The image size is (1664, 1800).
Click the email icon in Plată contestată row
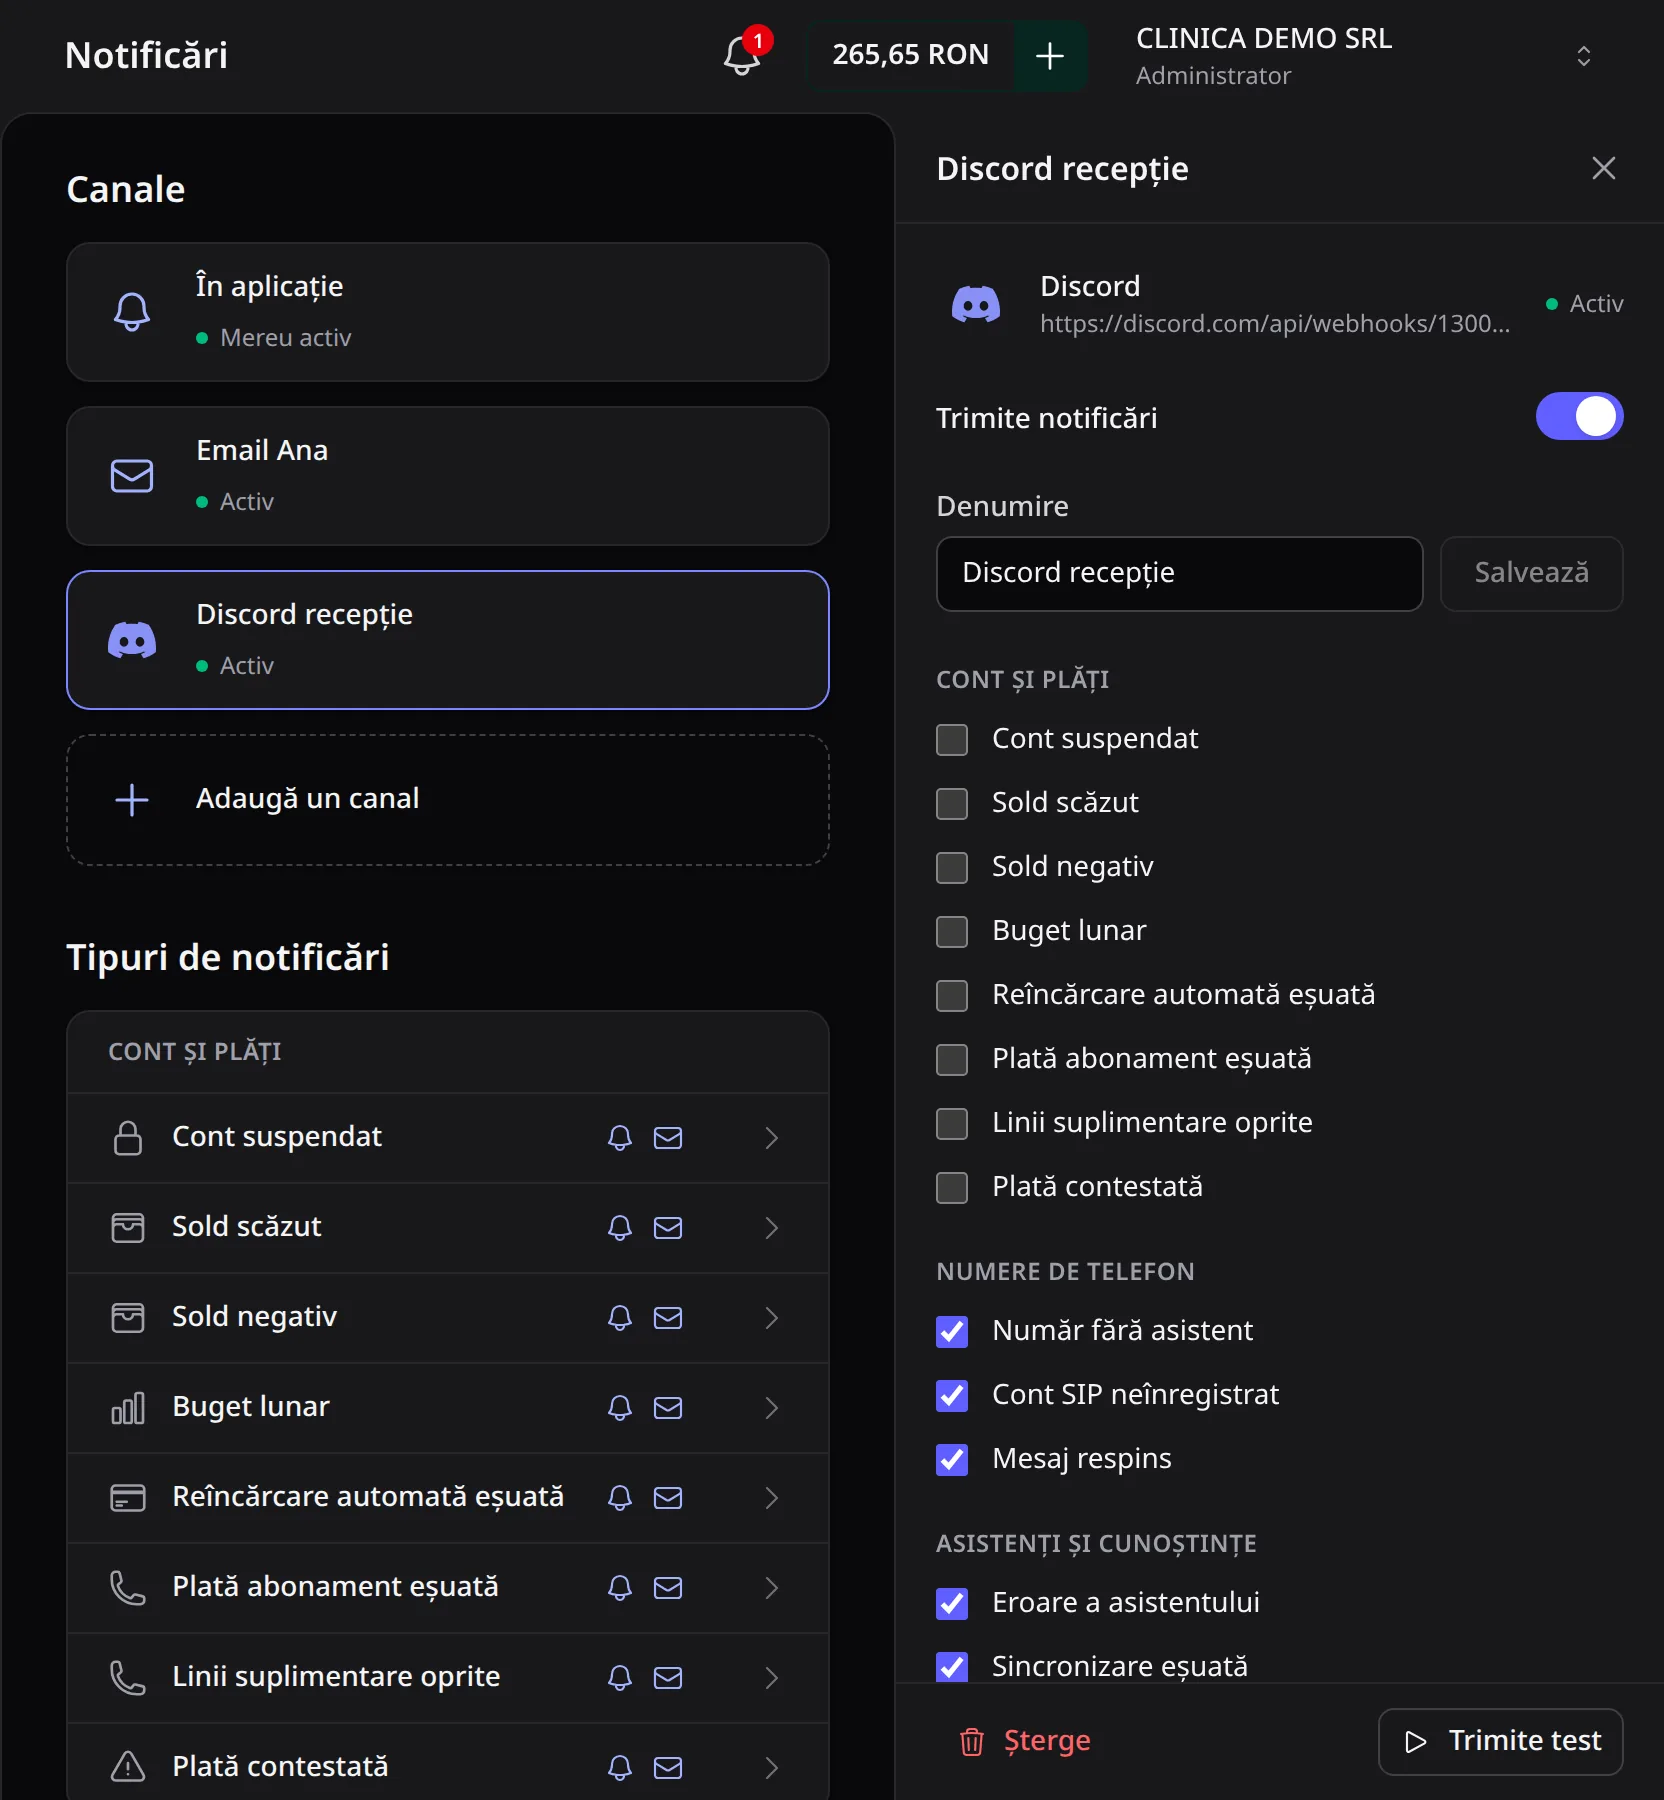(668, 1768)
